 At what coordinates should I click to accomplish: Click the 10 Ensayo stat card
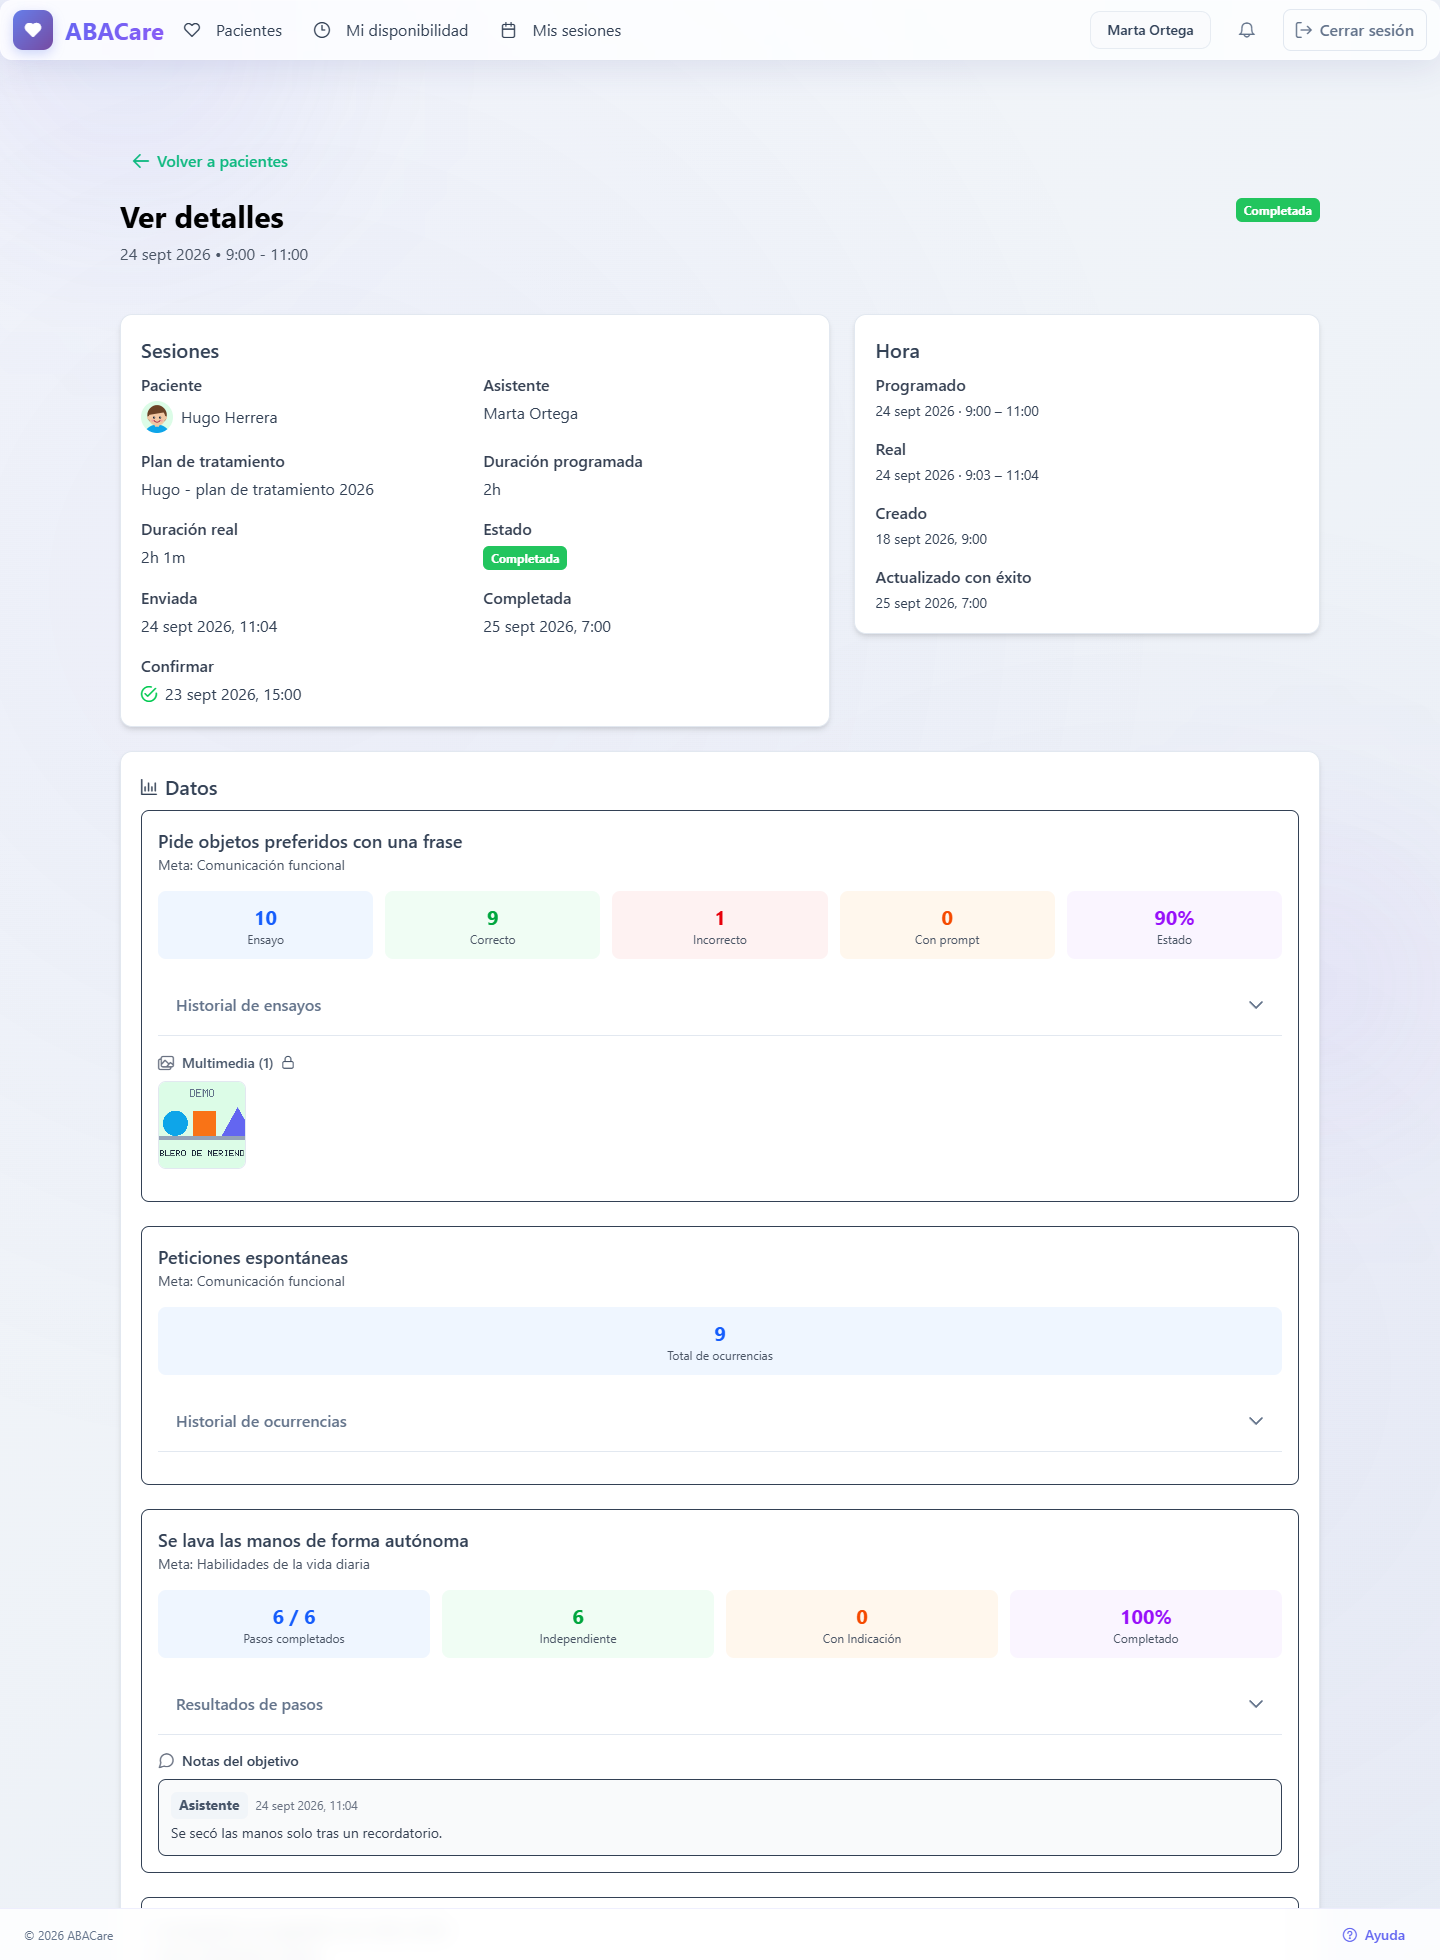tap(266, 925)
